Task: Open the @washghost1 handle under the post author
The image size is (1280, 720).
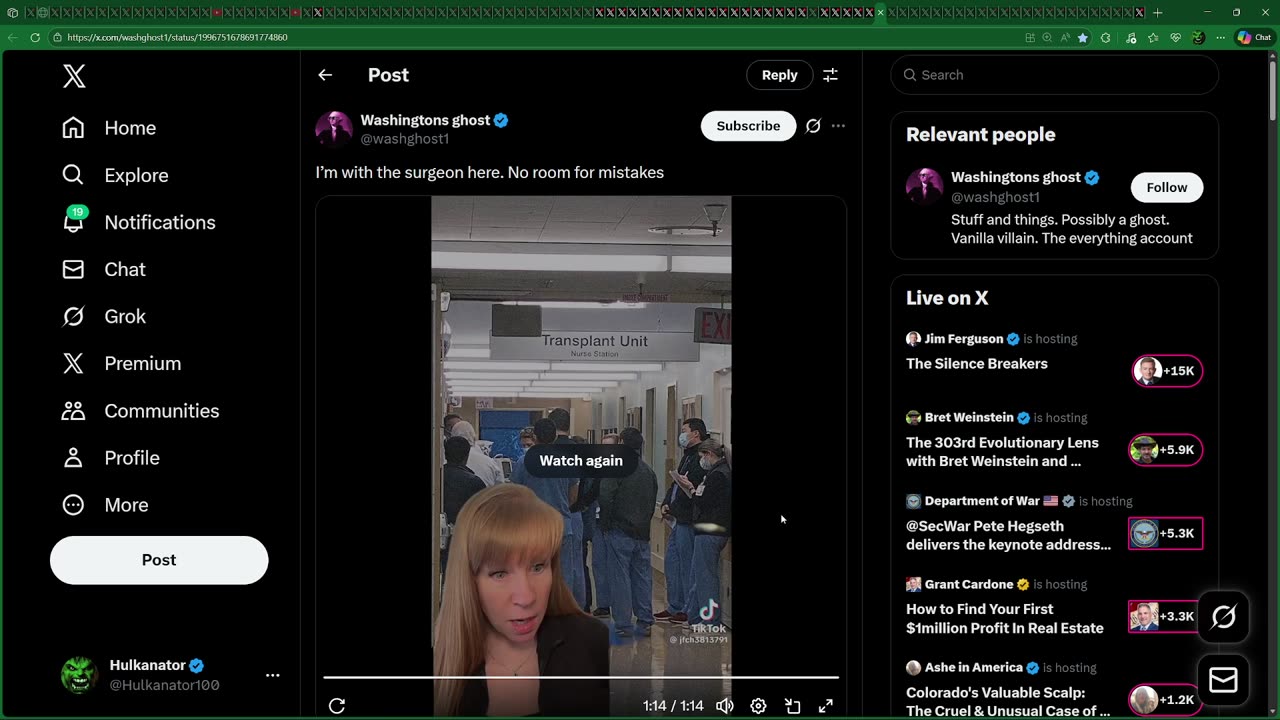Action: (405, 139)
